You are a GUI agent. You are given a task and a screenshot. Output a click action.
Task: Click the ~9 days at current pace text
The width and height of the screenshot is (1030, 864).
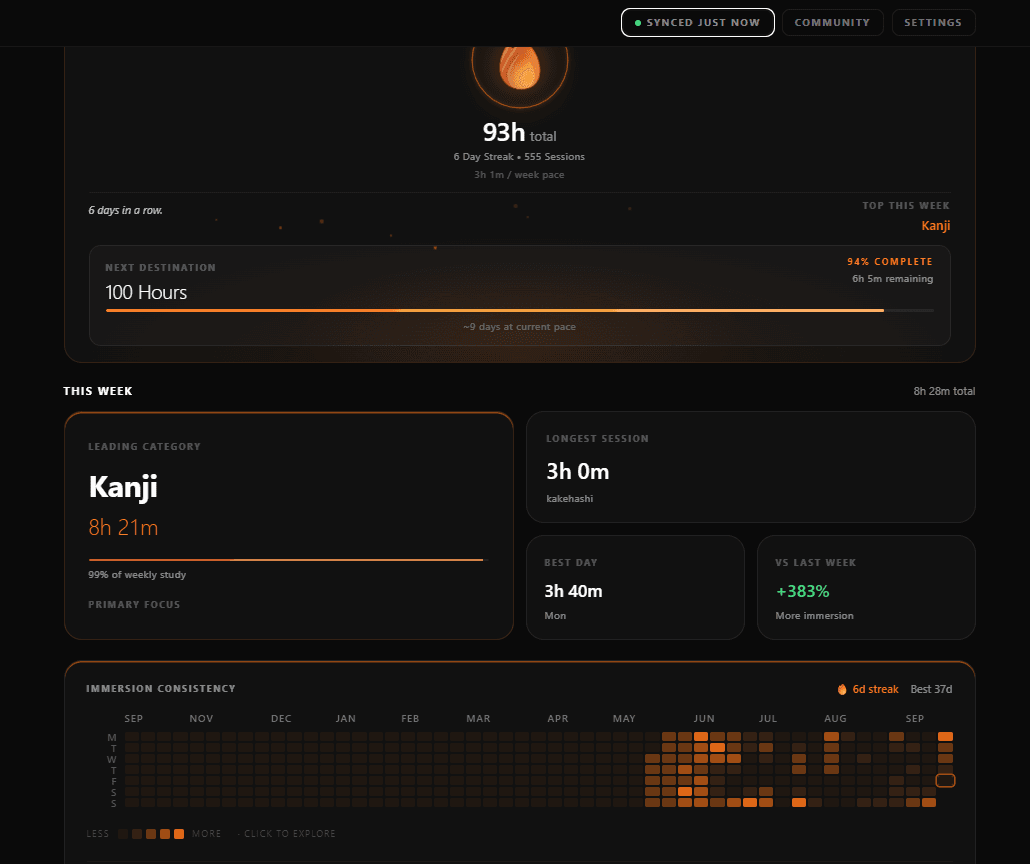(519, 327)
